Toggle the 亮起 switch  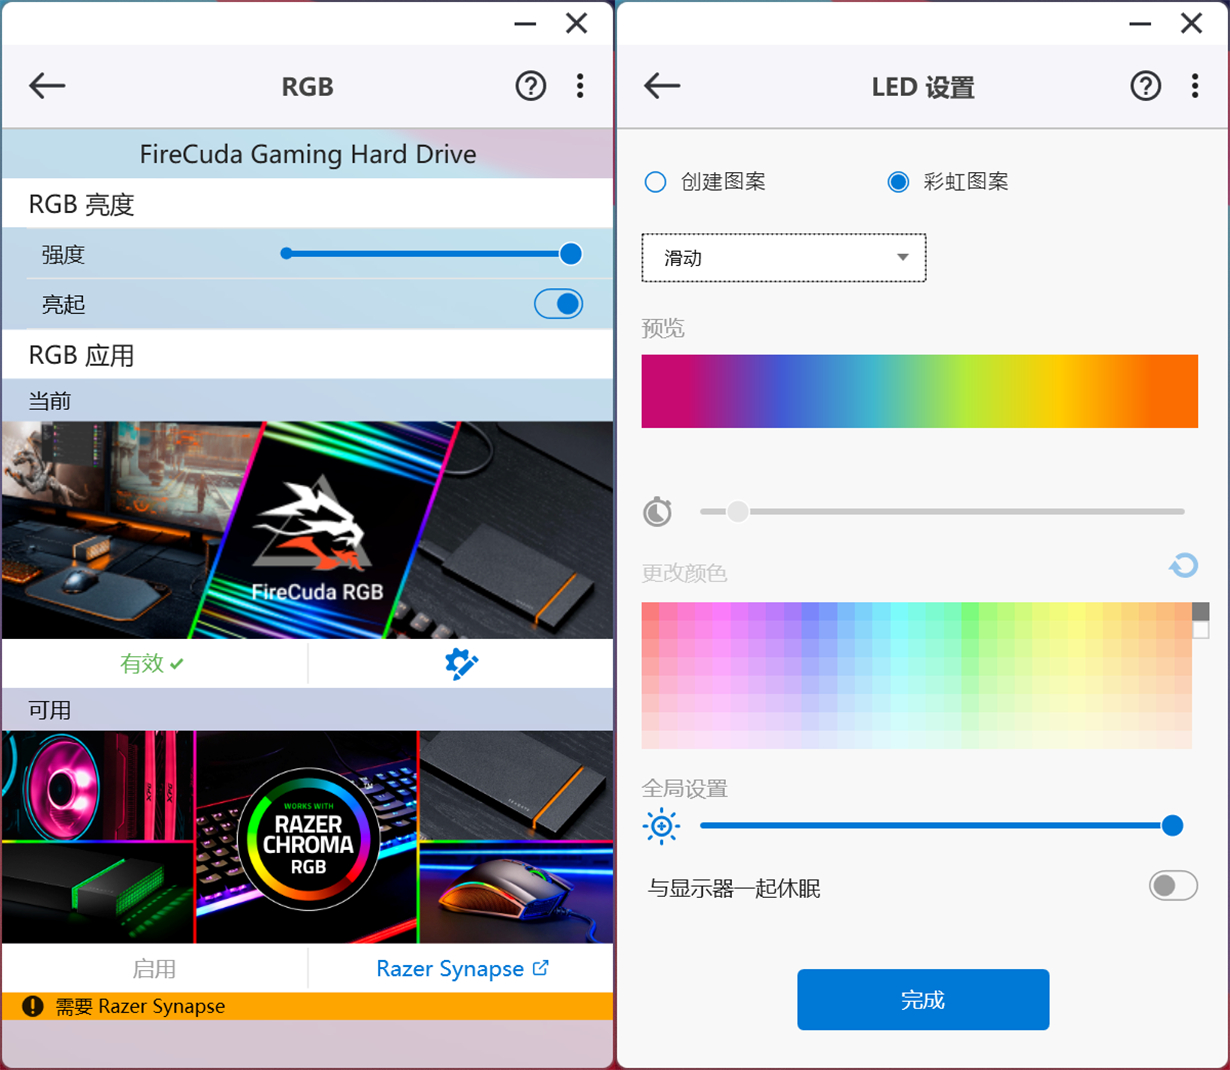[558, 304]
